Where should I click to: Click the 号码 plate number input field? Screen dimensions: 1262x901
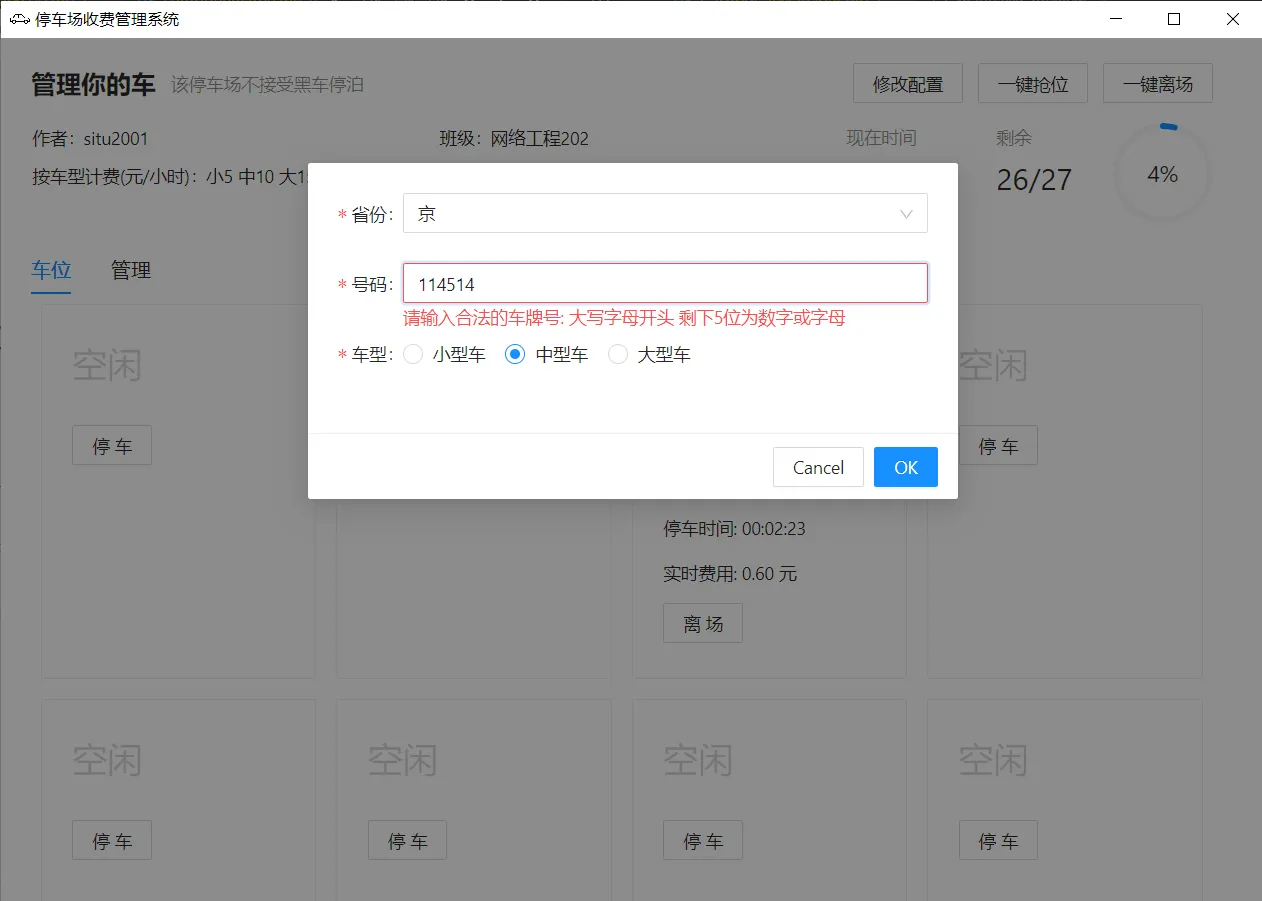tap(665, 284)
